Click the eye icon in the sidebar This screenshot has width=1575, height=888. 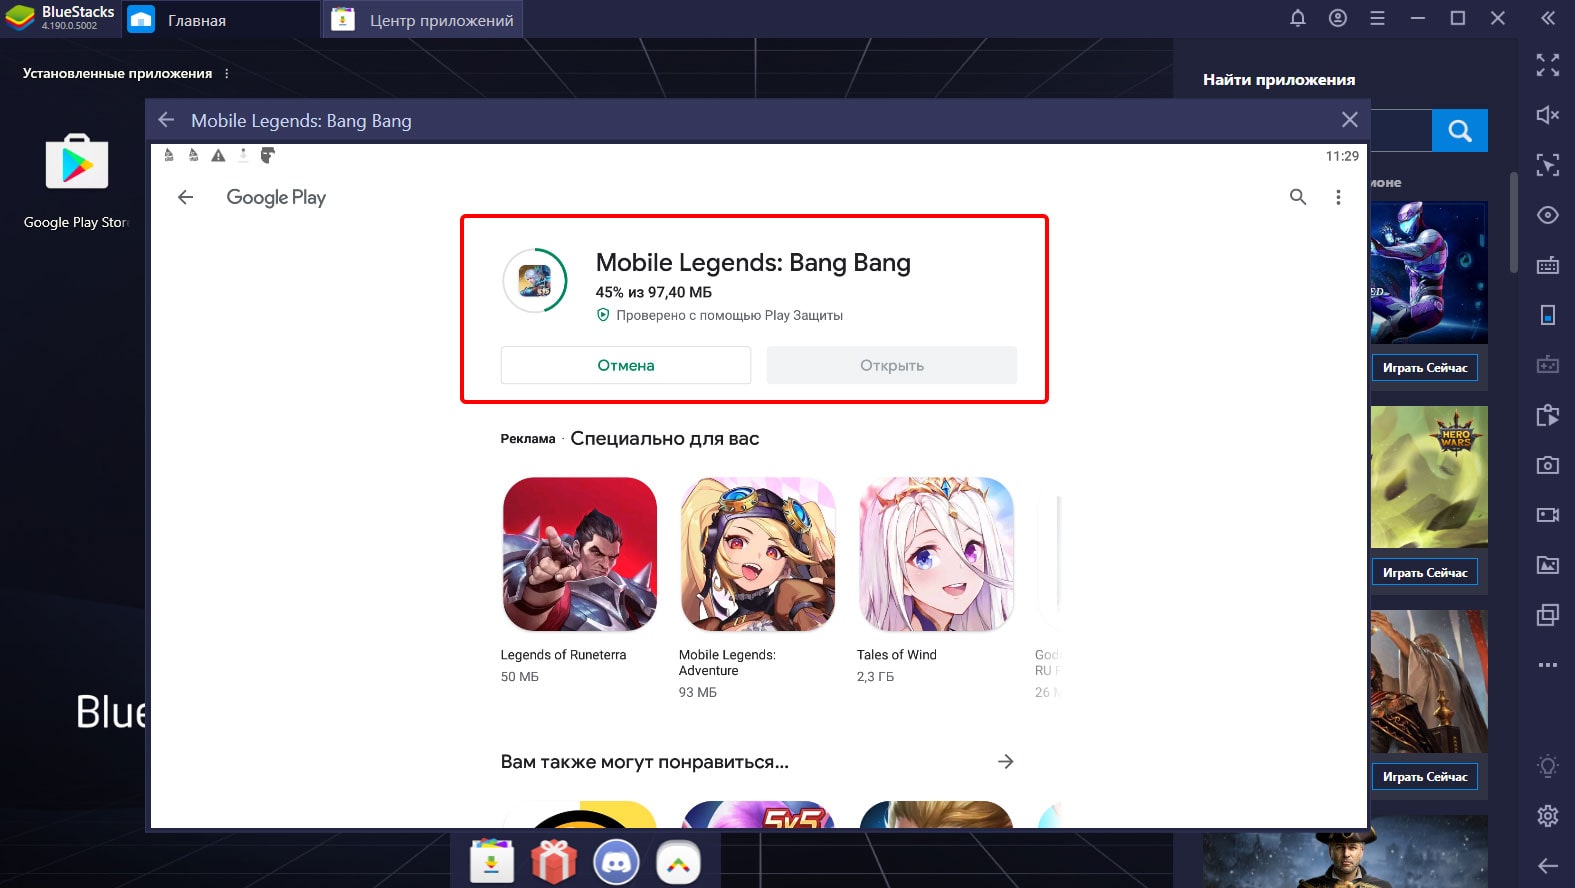(1547, 215)
